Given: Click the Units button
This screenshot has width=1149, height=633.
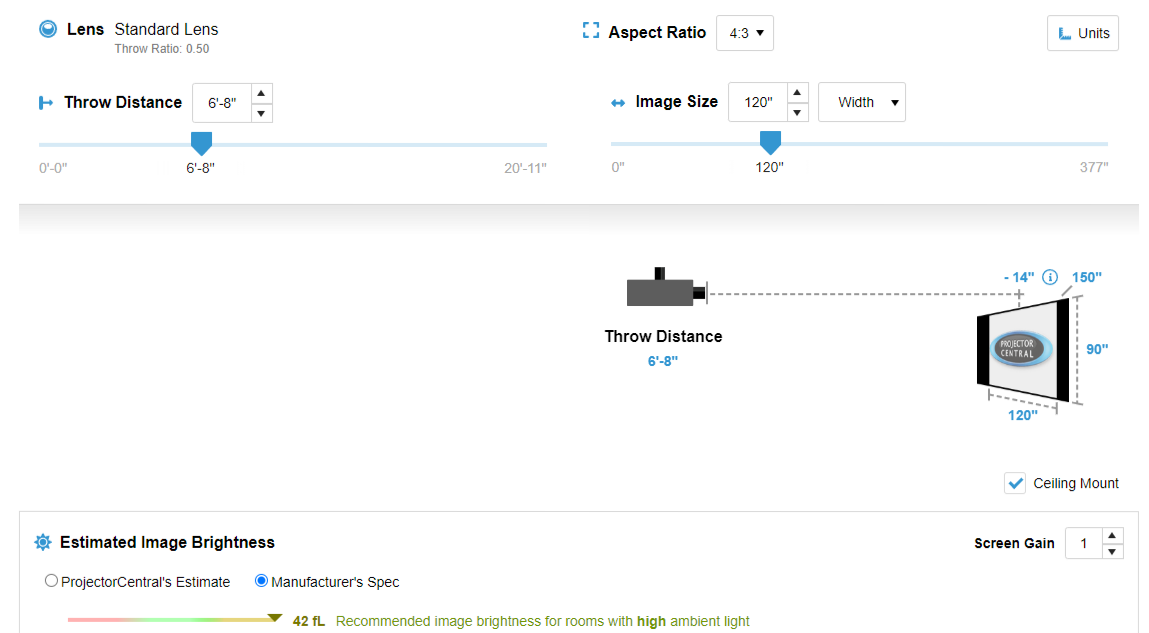Looking at the screenshot, I should click(1083, 33).
